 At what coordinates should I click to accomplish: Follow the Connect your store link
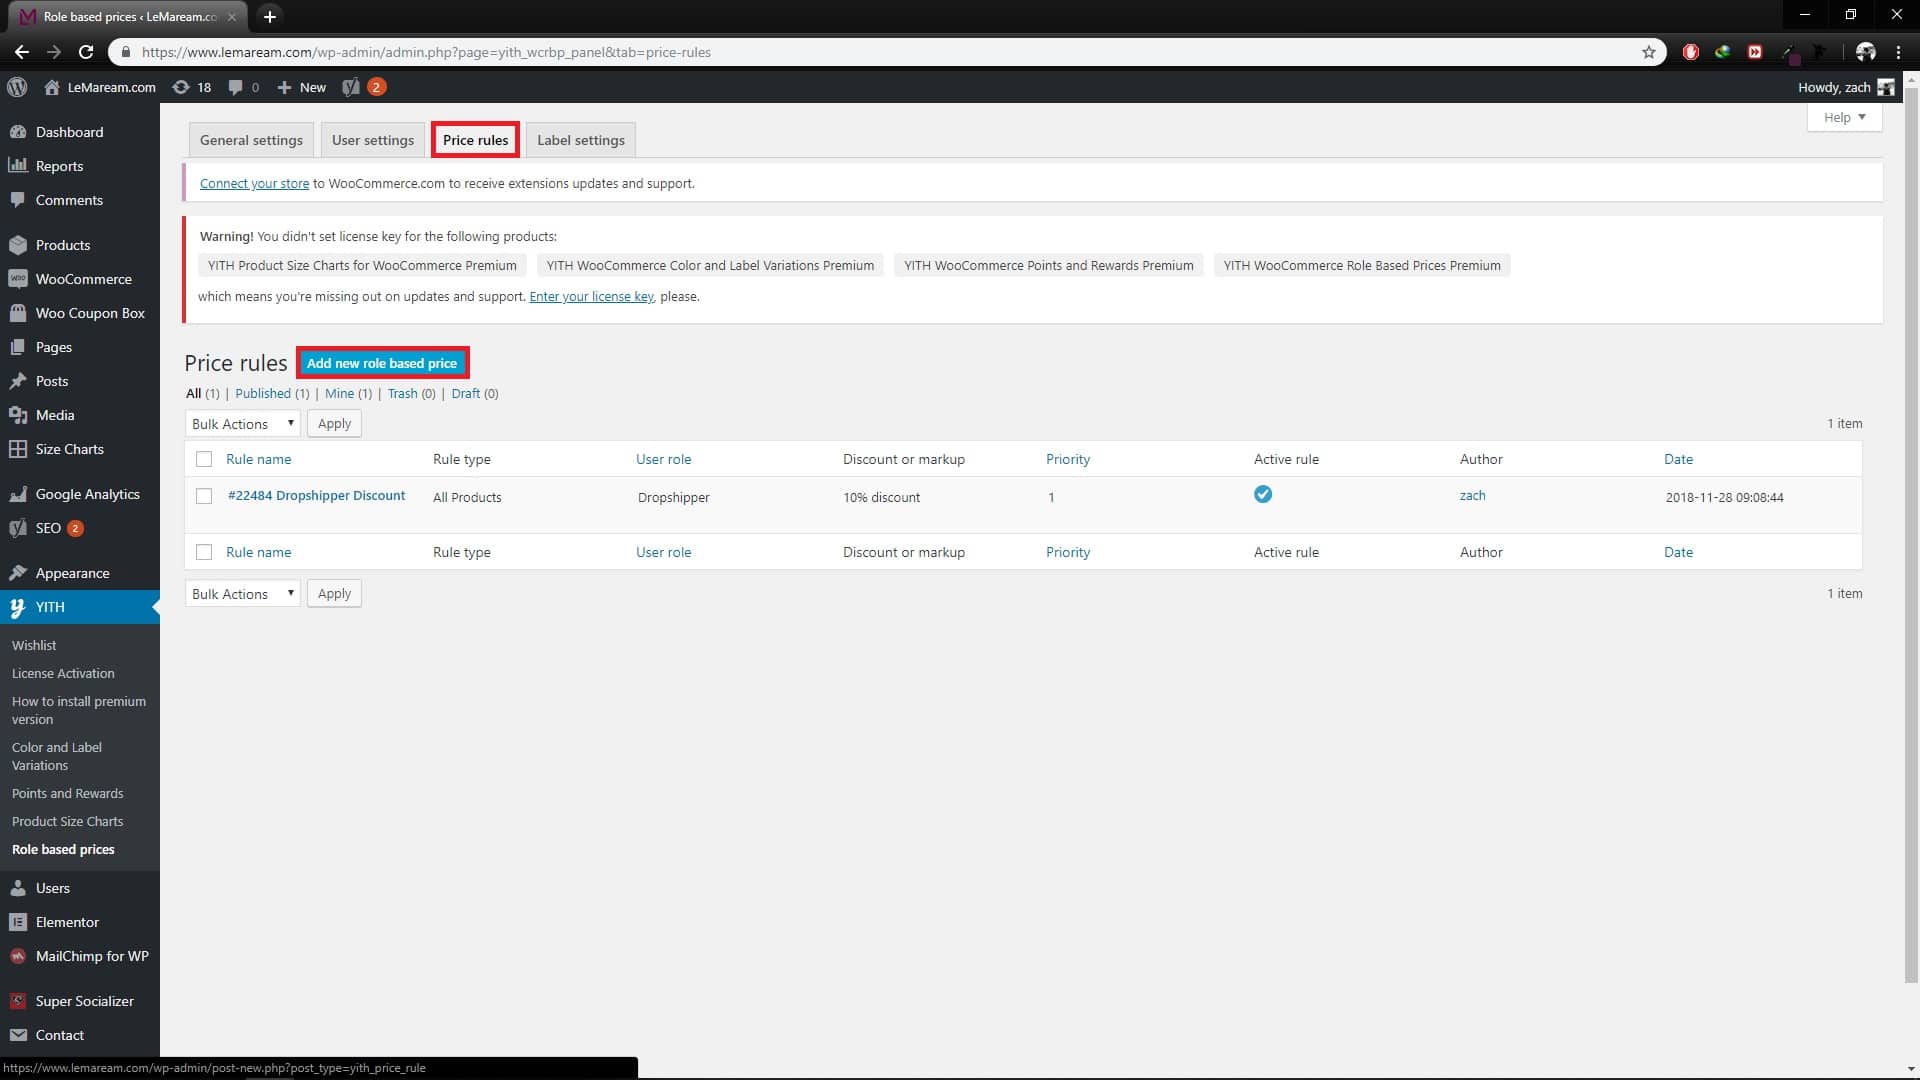[254, 183]
